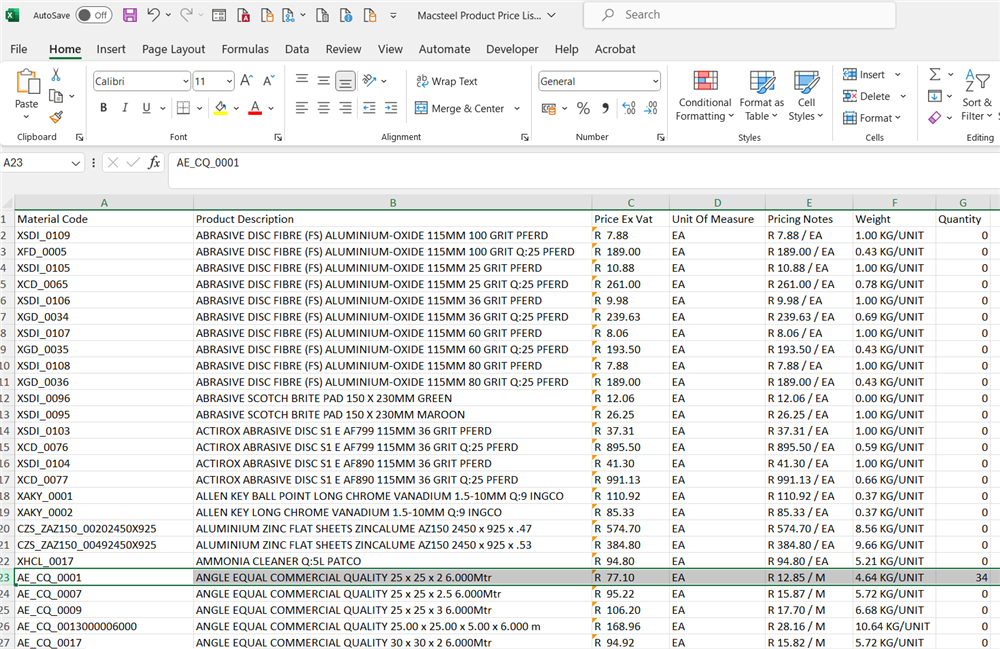The image size is (1000, 649).
Task: Toggle Bold formatting
Action: tap(104, 107)
